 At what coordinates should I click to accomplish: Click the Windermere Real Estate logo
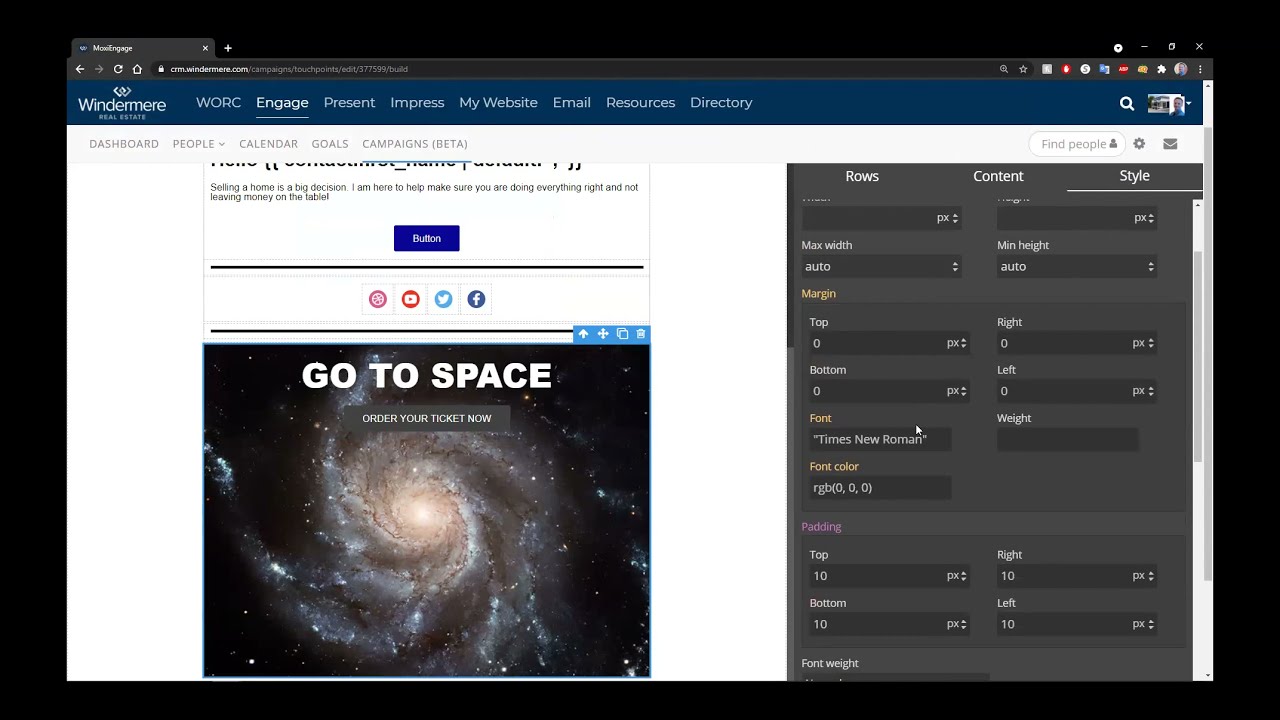[x=122, y=102]
